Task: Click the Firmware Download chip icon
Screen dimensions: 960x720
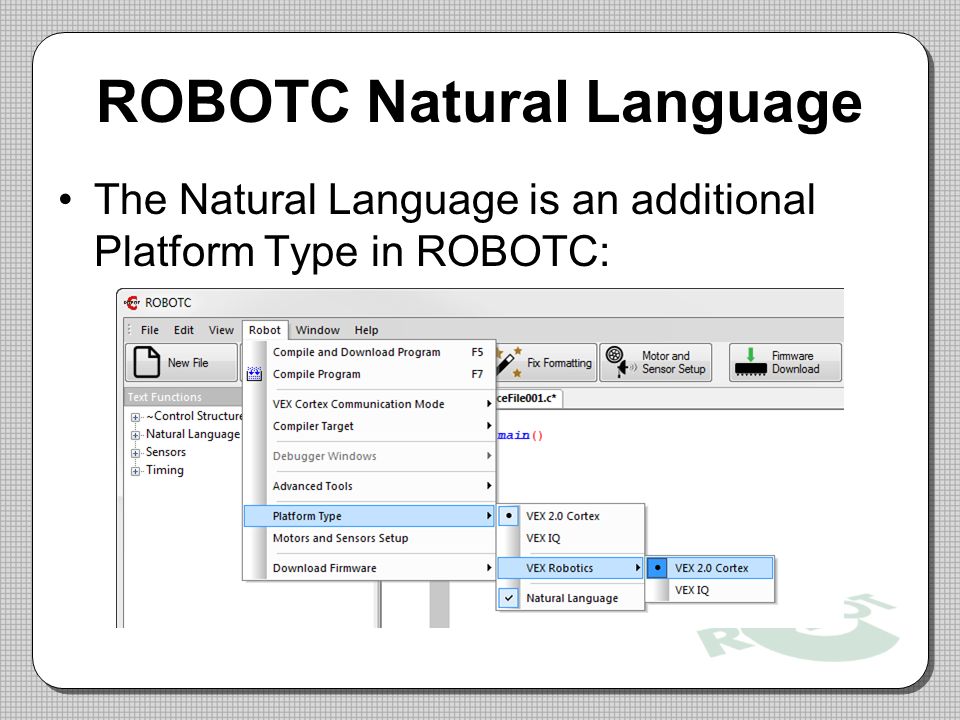Action: 751,362
